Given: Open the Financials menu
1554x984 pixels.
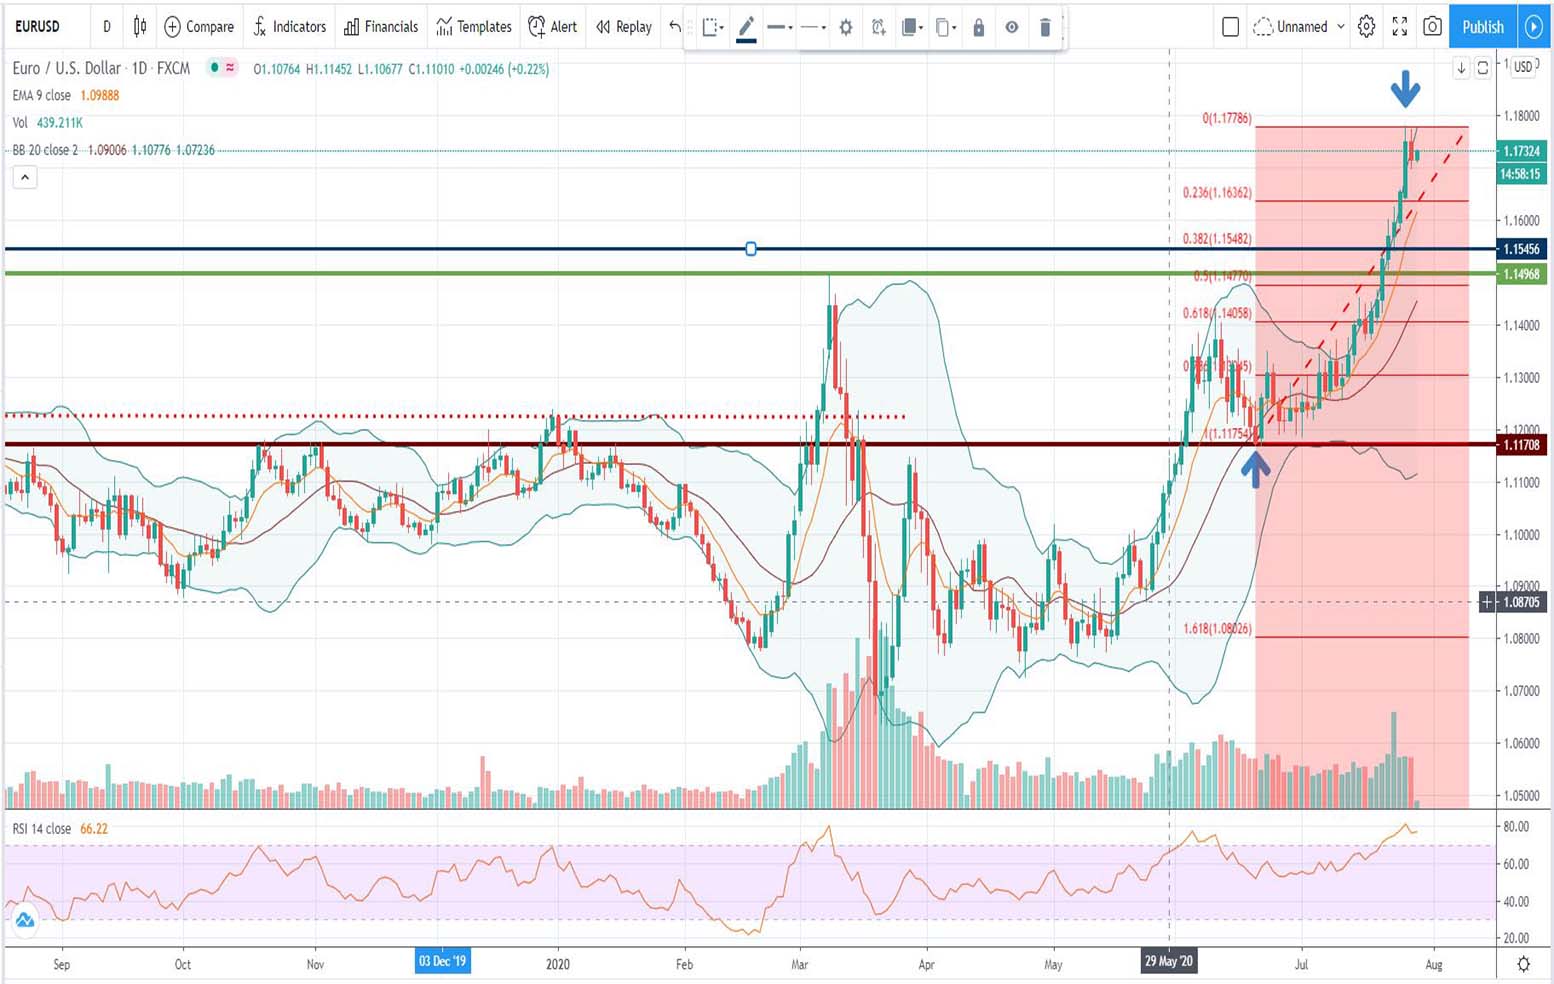Looking at the screenshot, I should coord(381,27).
